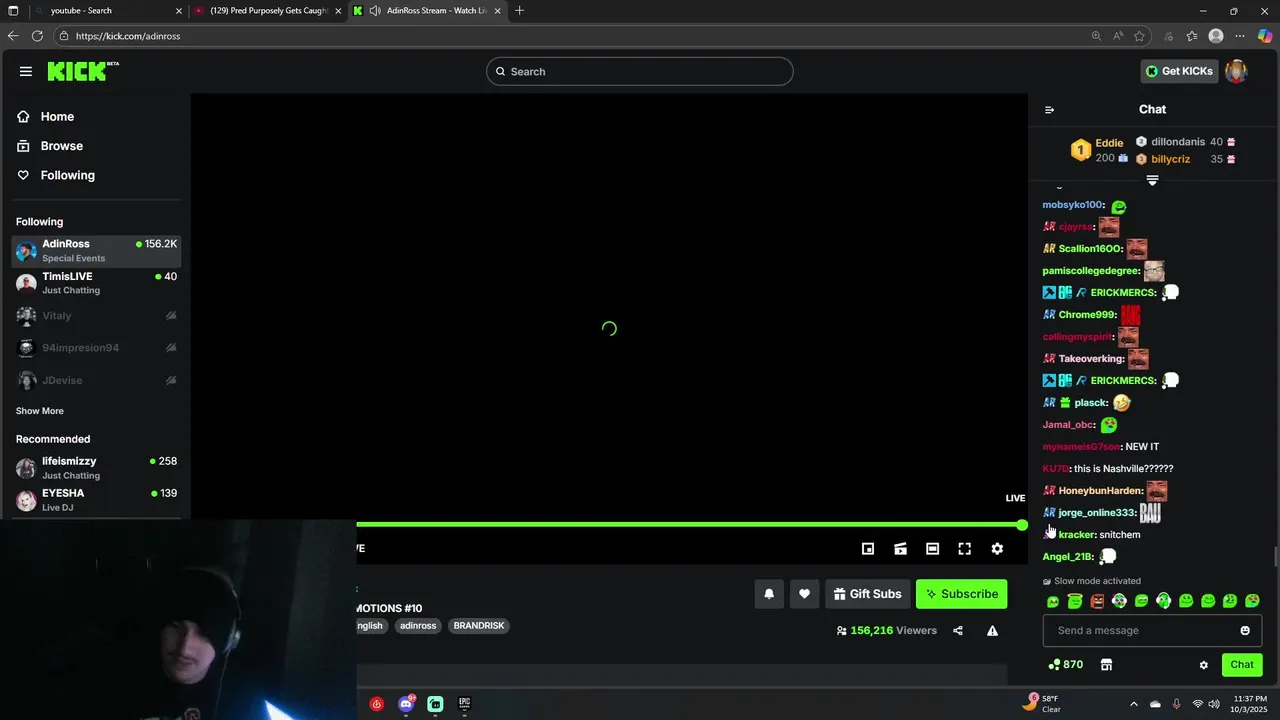This screenshot has width=1280, height=720.
Task: Open Discord from taskbar
Action: point(406,704)
